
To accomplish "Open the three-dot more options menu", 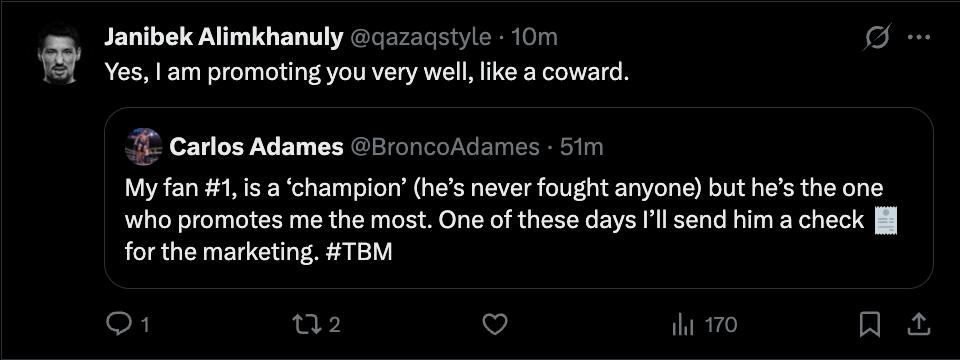I will [x=919, y=38].
